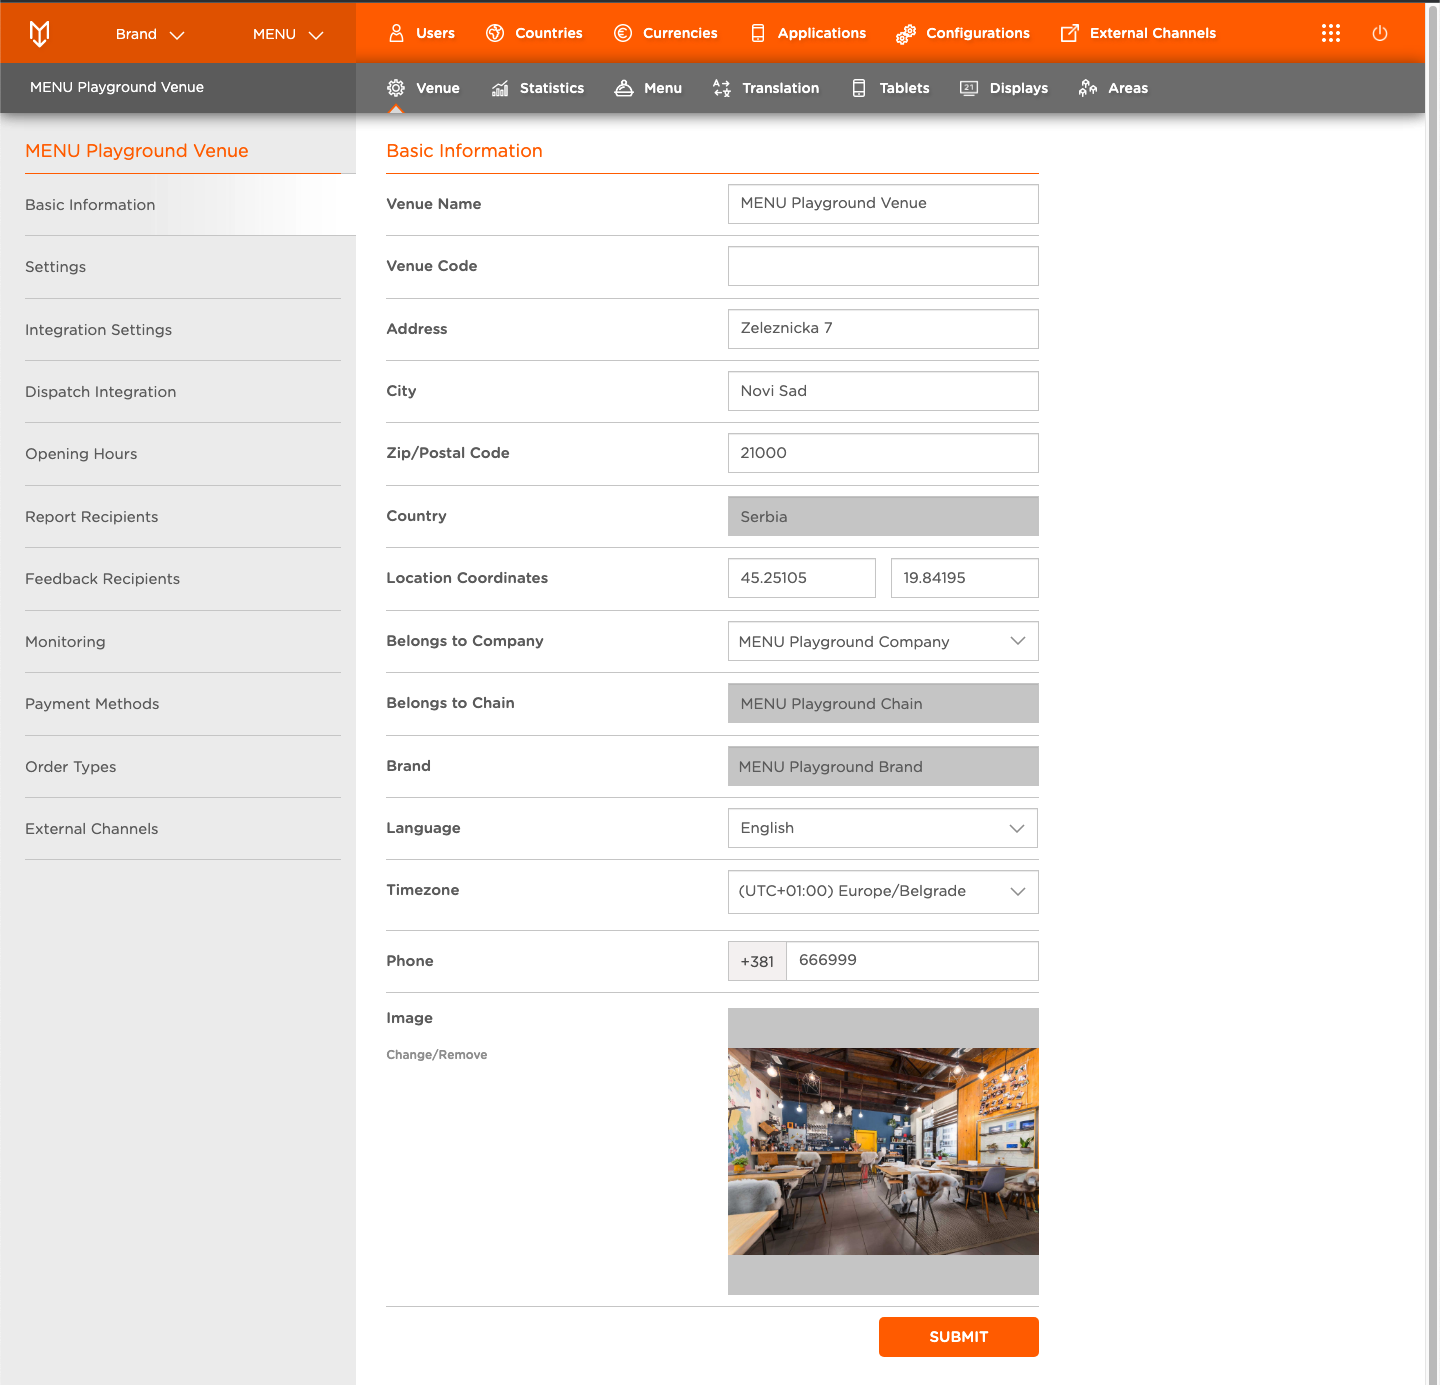Open Settings in sidebar
The width and height of the screenshot is (1440, 1385).
183,267
